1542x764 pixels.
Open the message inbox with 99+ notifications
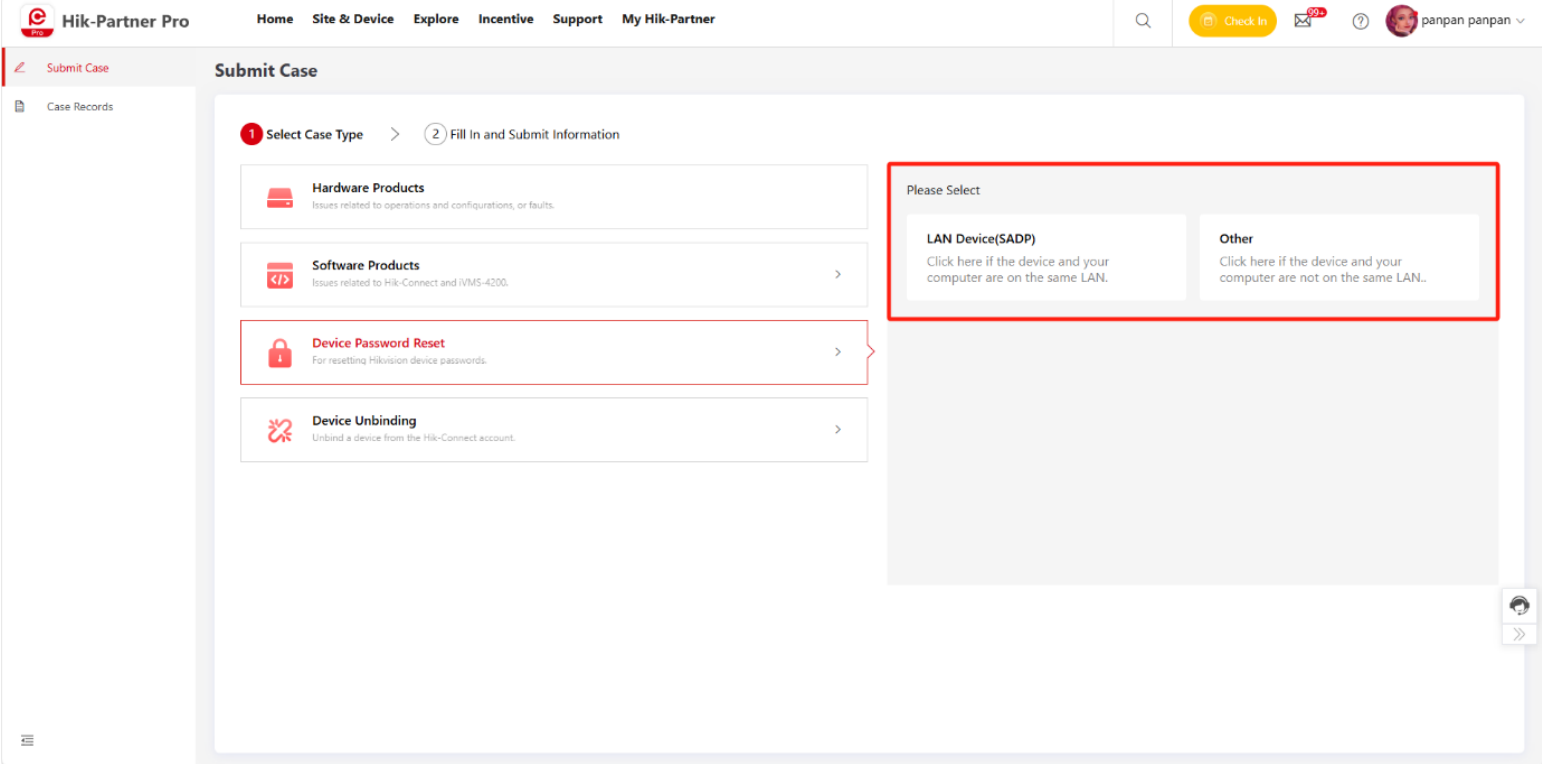click(x=1304, y=20)
